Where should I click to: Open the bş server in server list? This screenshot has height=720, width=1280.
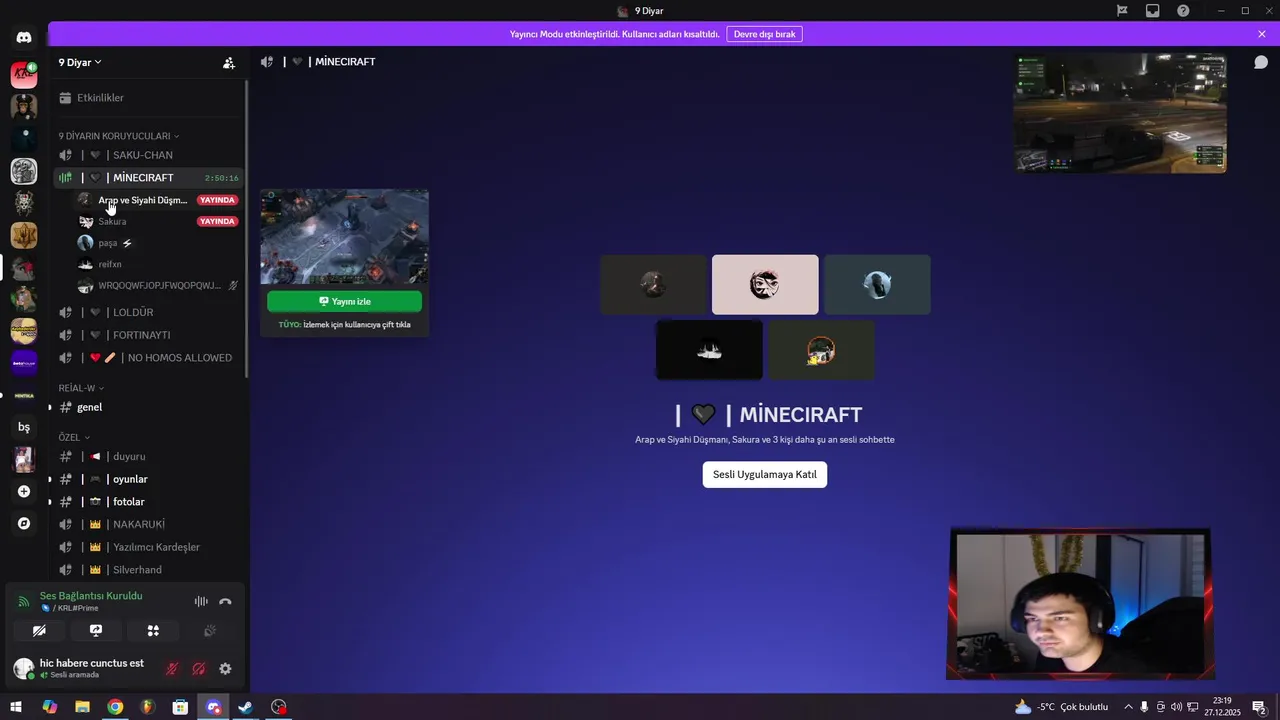tap(24, 427)
